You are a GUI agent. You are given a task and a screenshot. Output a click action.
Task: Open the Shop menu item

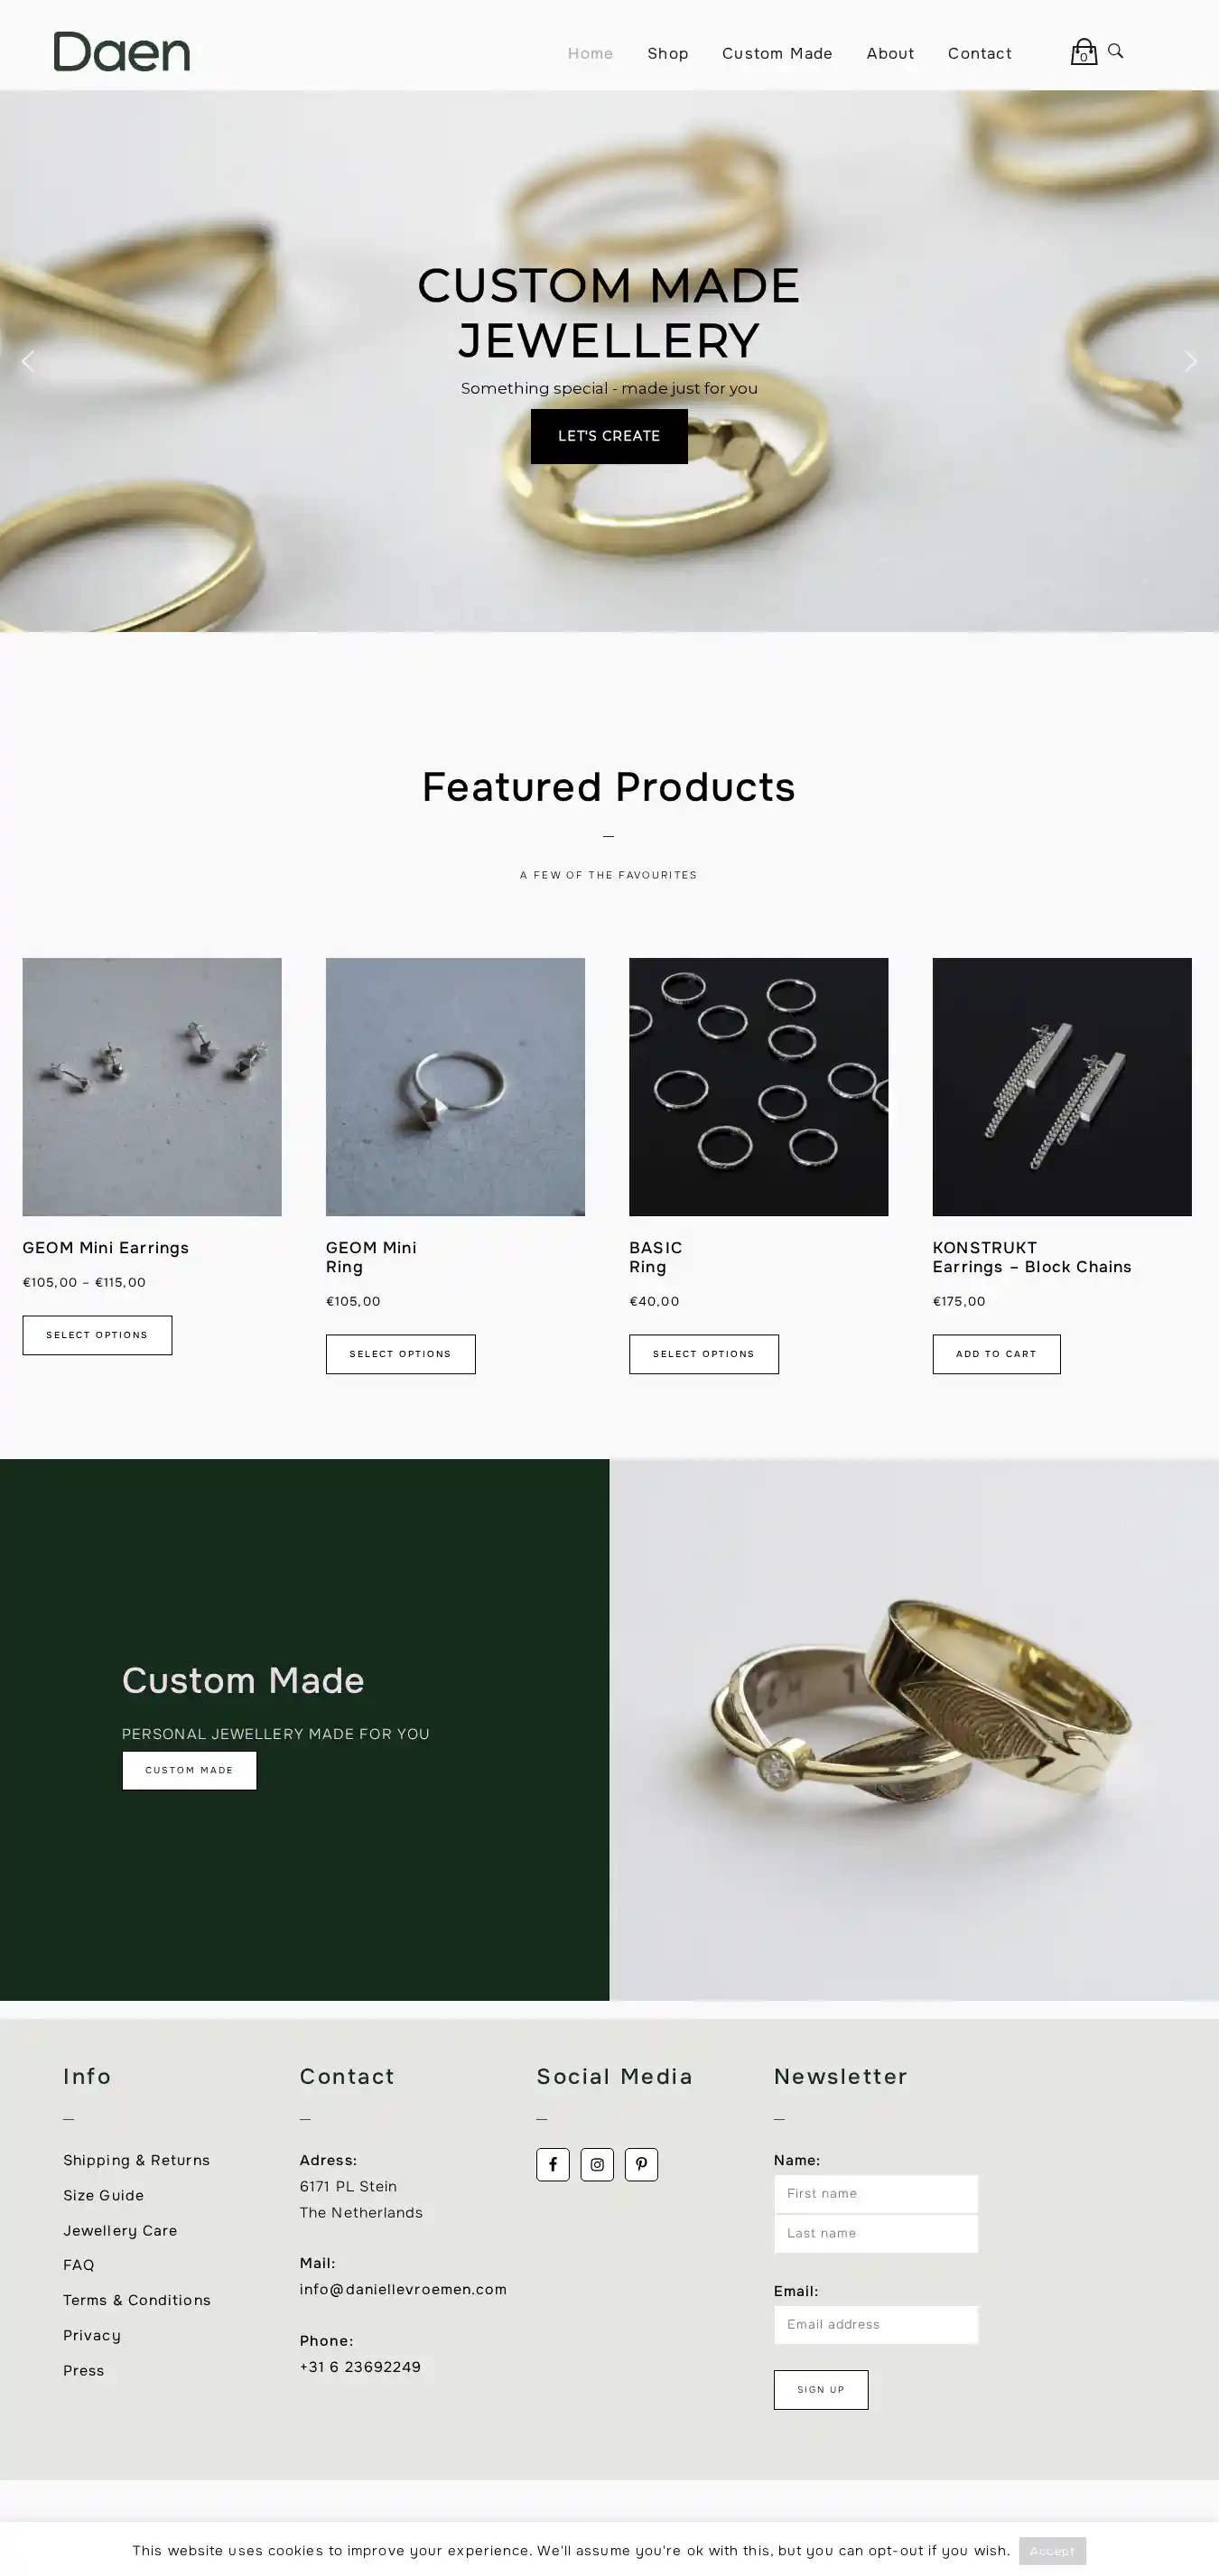tap(667, 53)
